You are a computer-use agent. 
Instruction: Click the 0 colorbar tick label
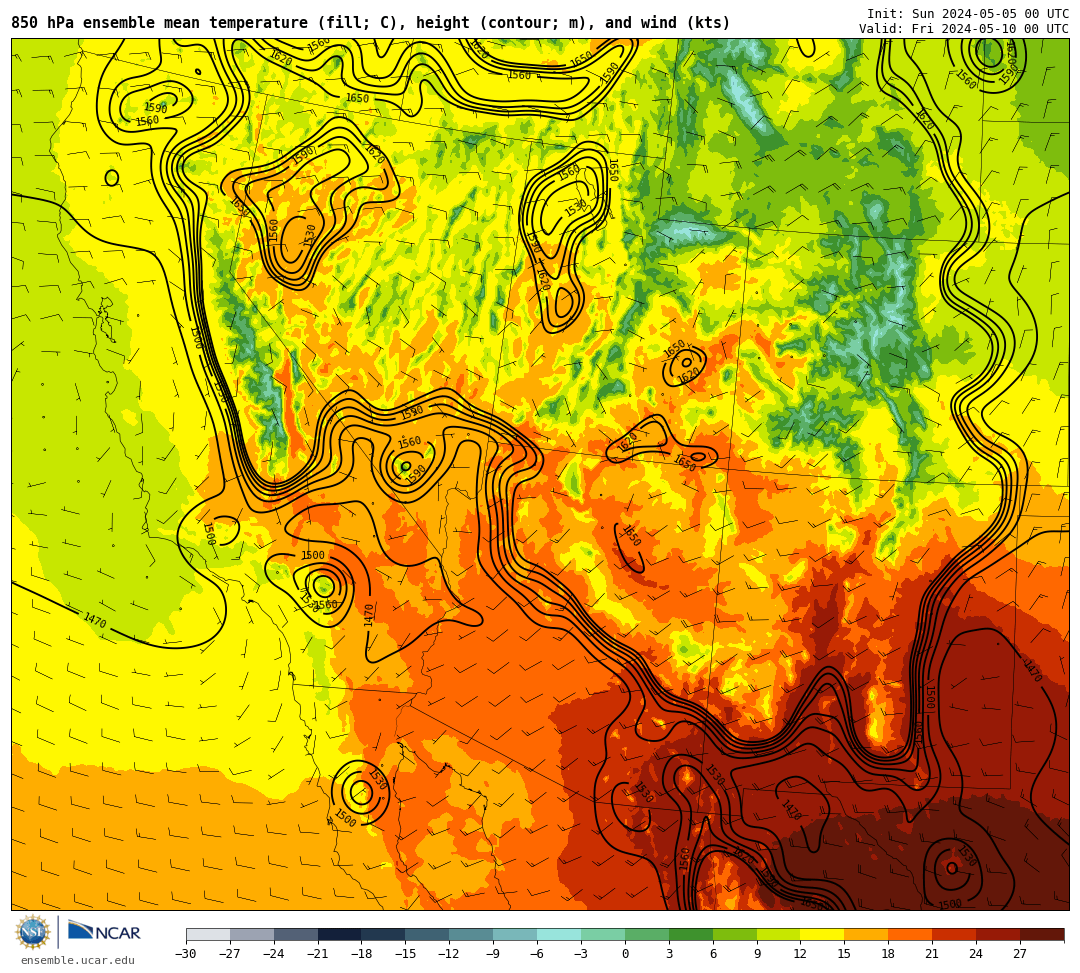[625, 954]
